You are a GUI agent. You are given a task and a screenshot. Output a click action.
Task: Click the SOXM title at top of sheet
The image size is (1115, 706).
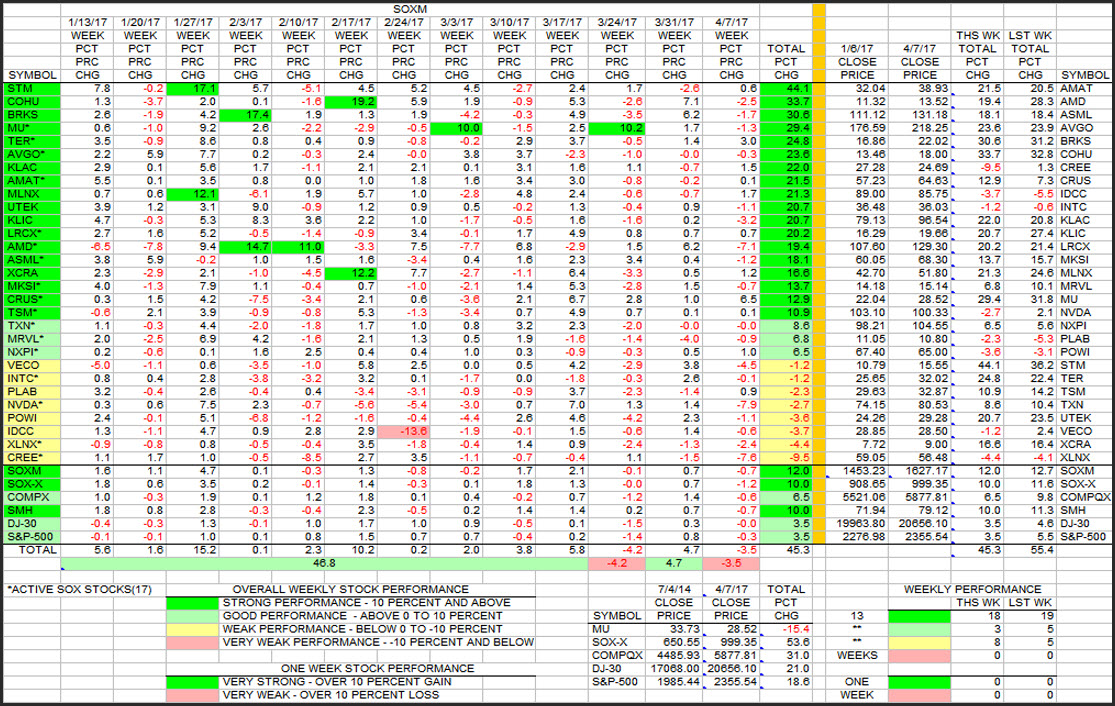(x=404, y=8)
